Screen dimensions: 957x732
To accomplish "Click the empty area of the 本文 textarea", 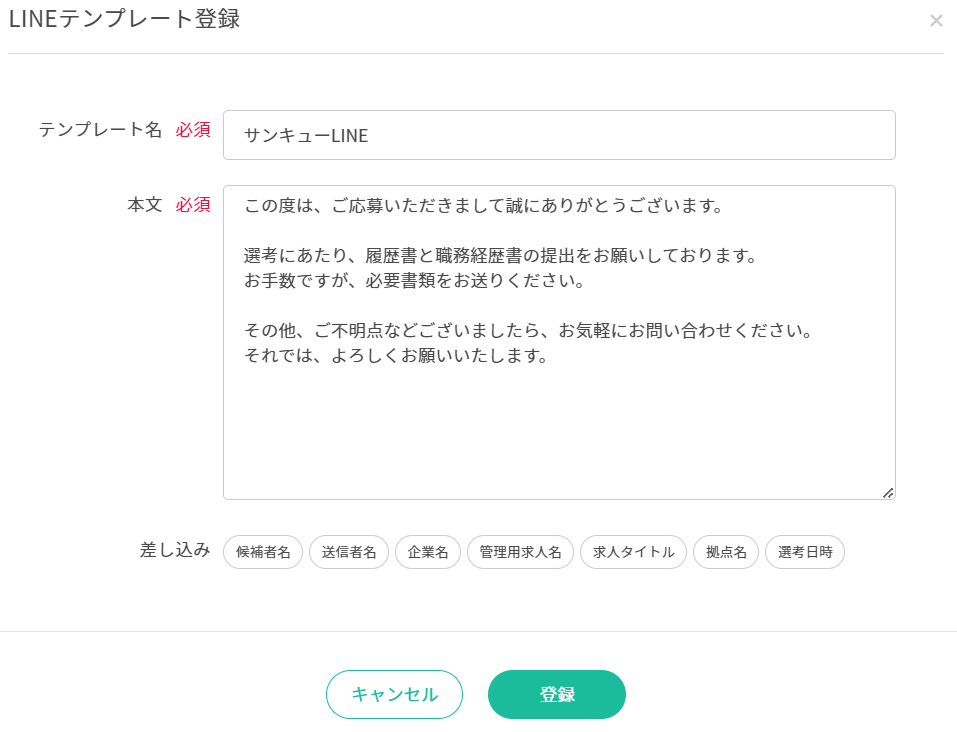I will coord(559,427).
